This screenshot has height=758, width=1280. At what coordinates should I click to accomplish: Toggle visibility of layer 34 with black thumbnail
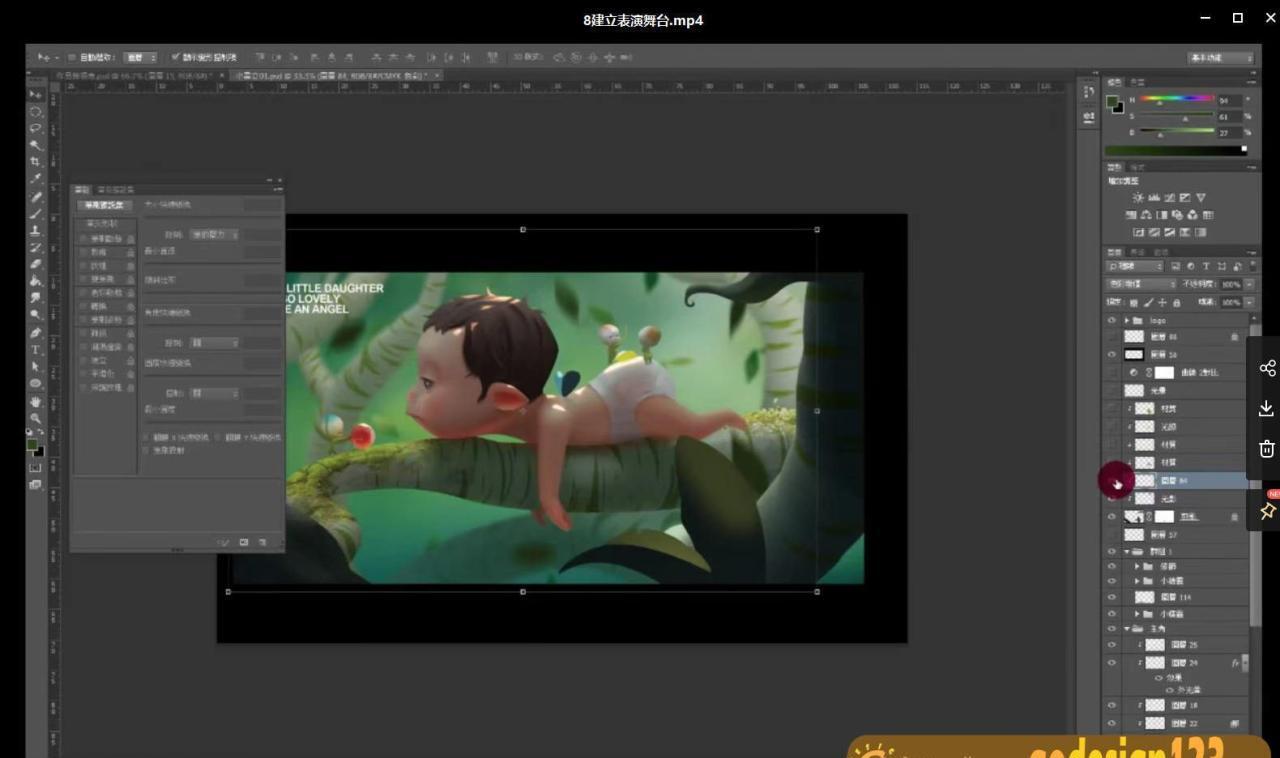point(1111,354)
